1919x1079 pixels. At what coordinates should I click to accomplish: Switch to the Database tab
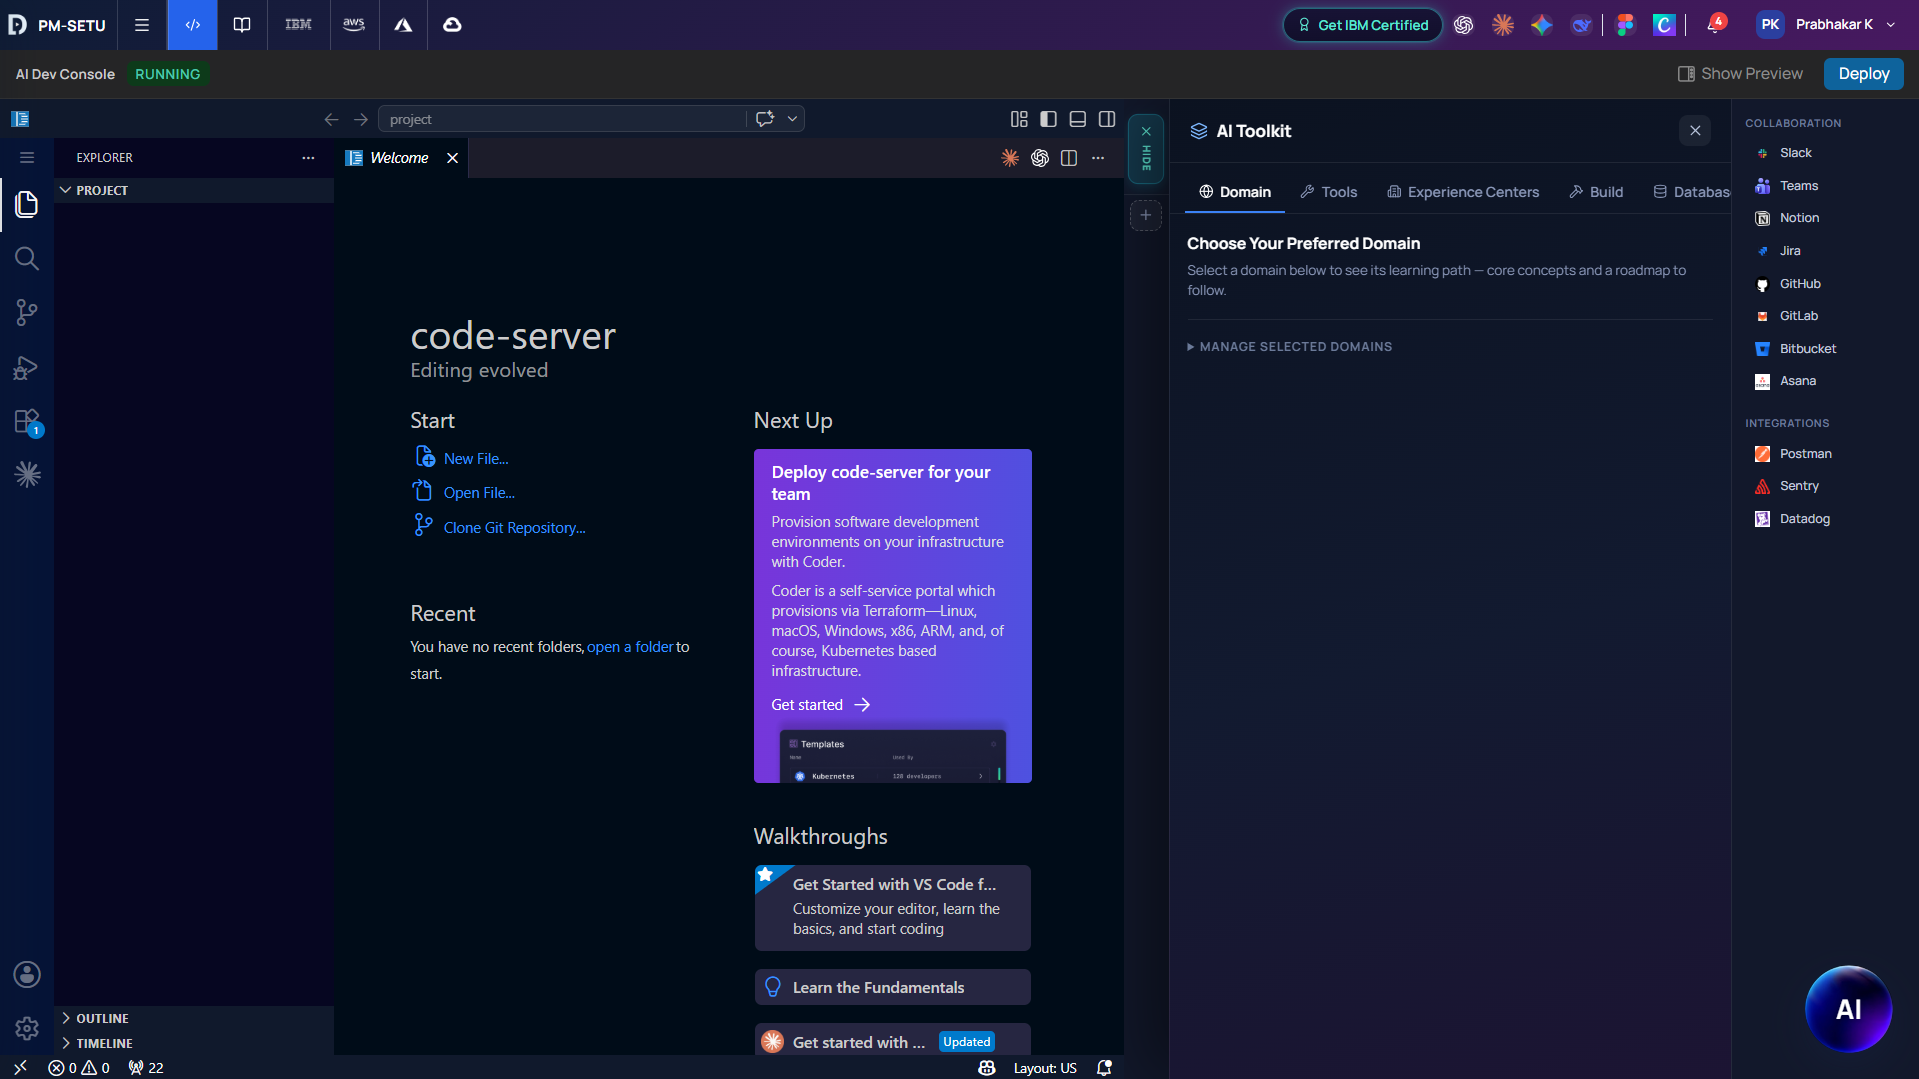[x=1691, y=192]
